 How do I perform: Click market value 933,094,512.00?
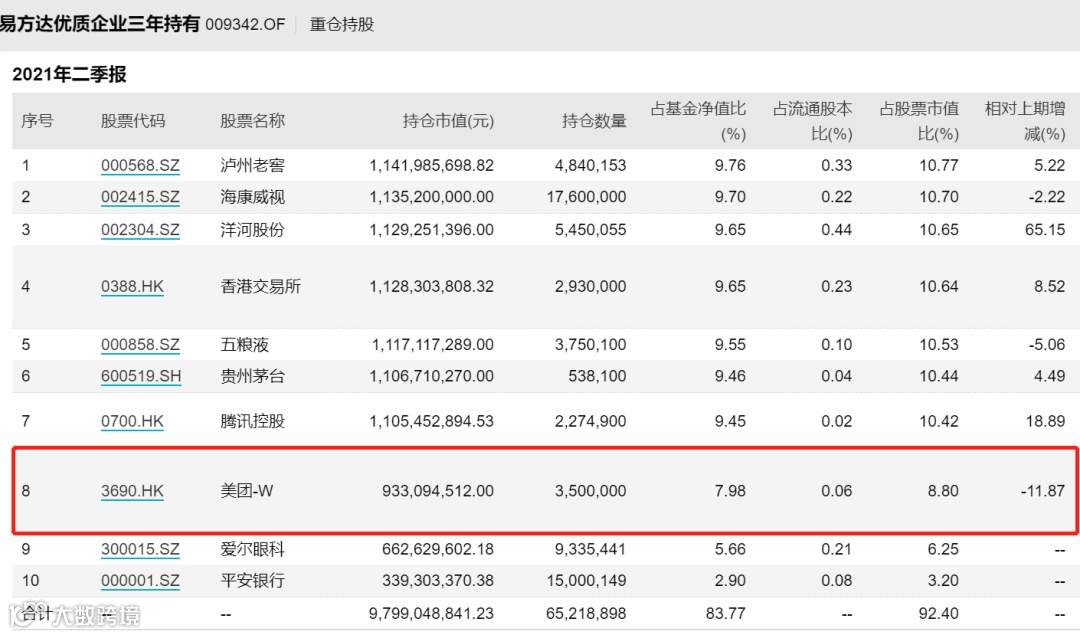(438, 491)
